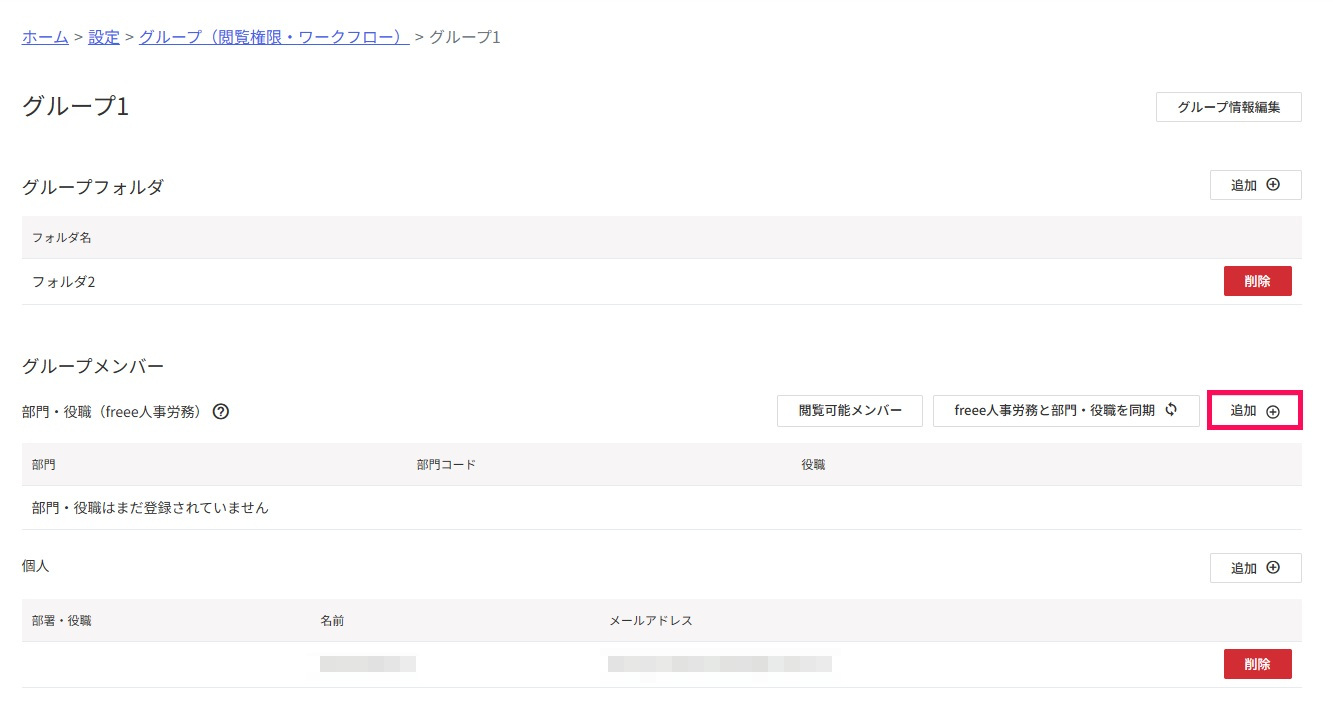Click the グループメンバー section heading
This screenshot has width=1333, height=714.
[93, 367]
